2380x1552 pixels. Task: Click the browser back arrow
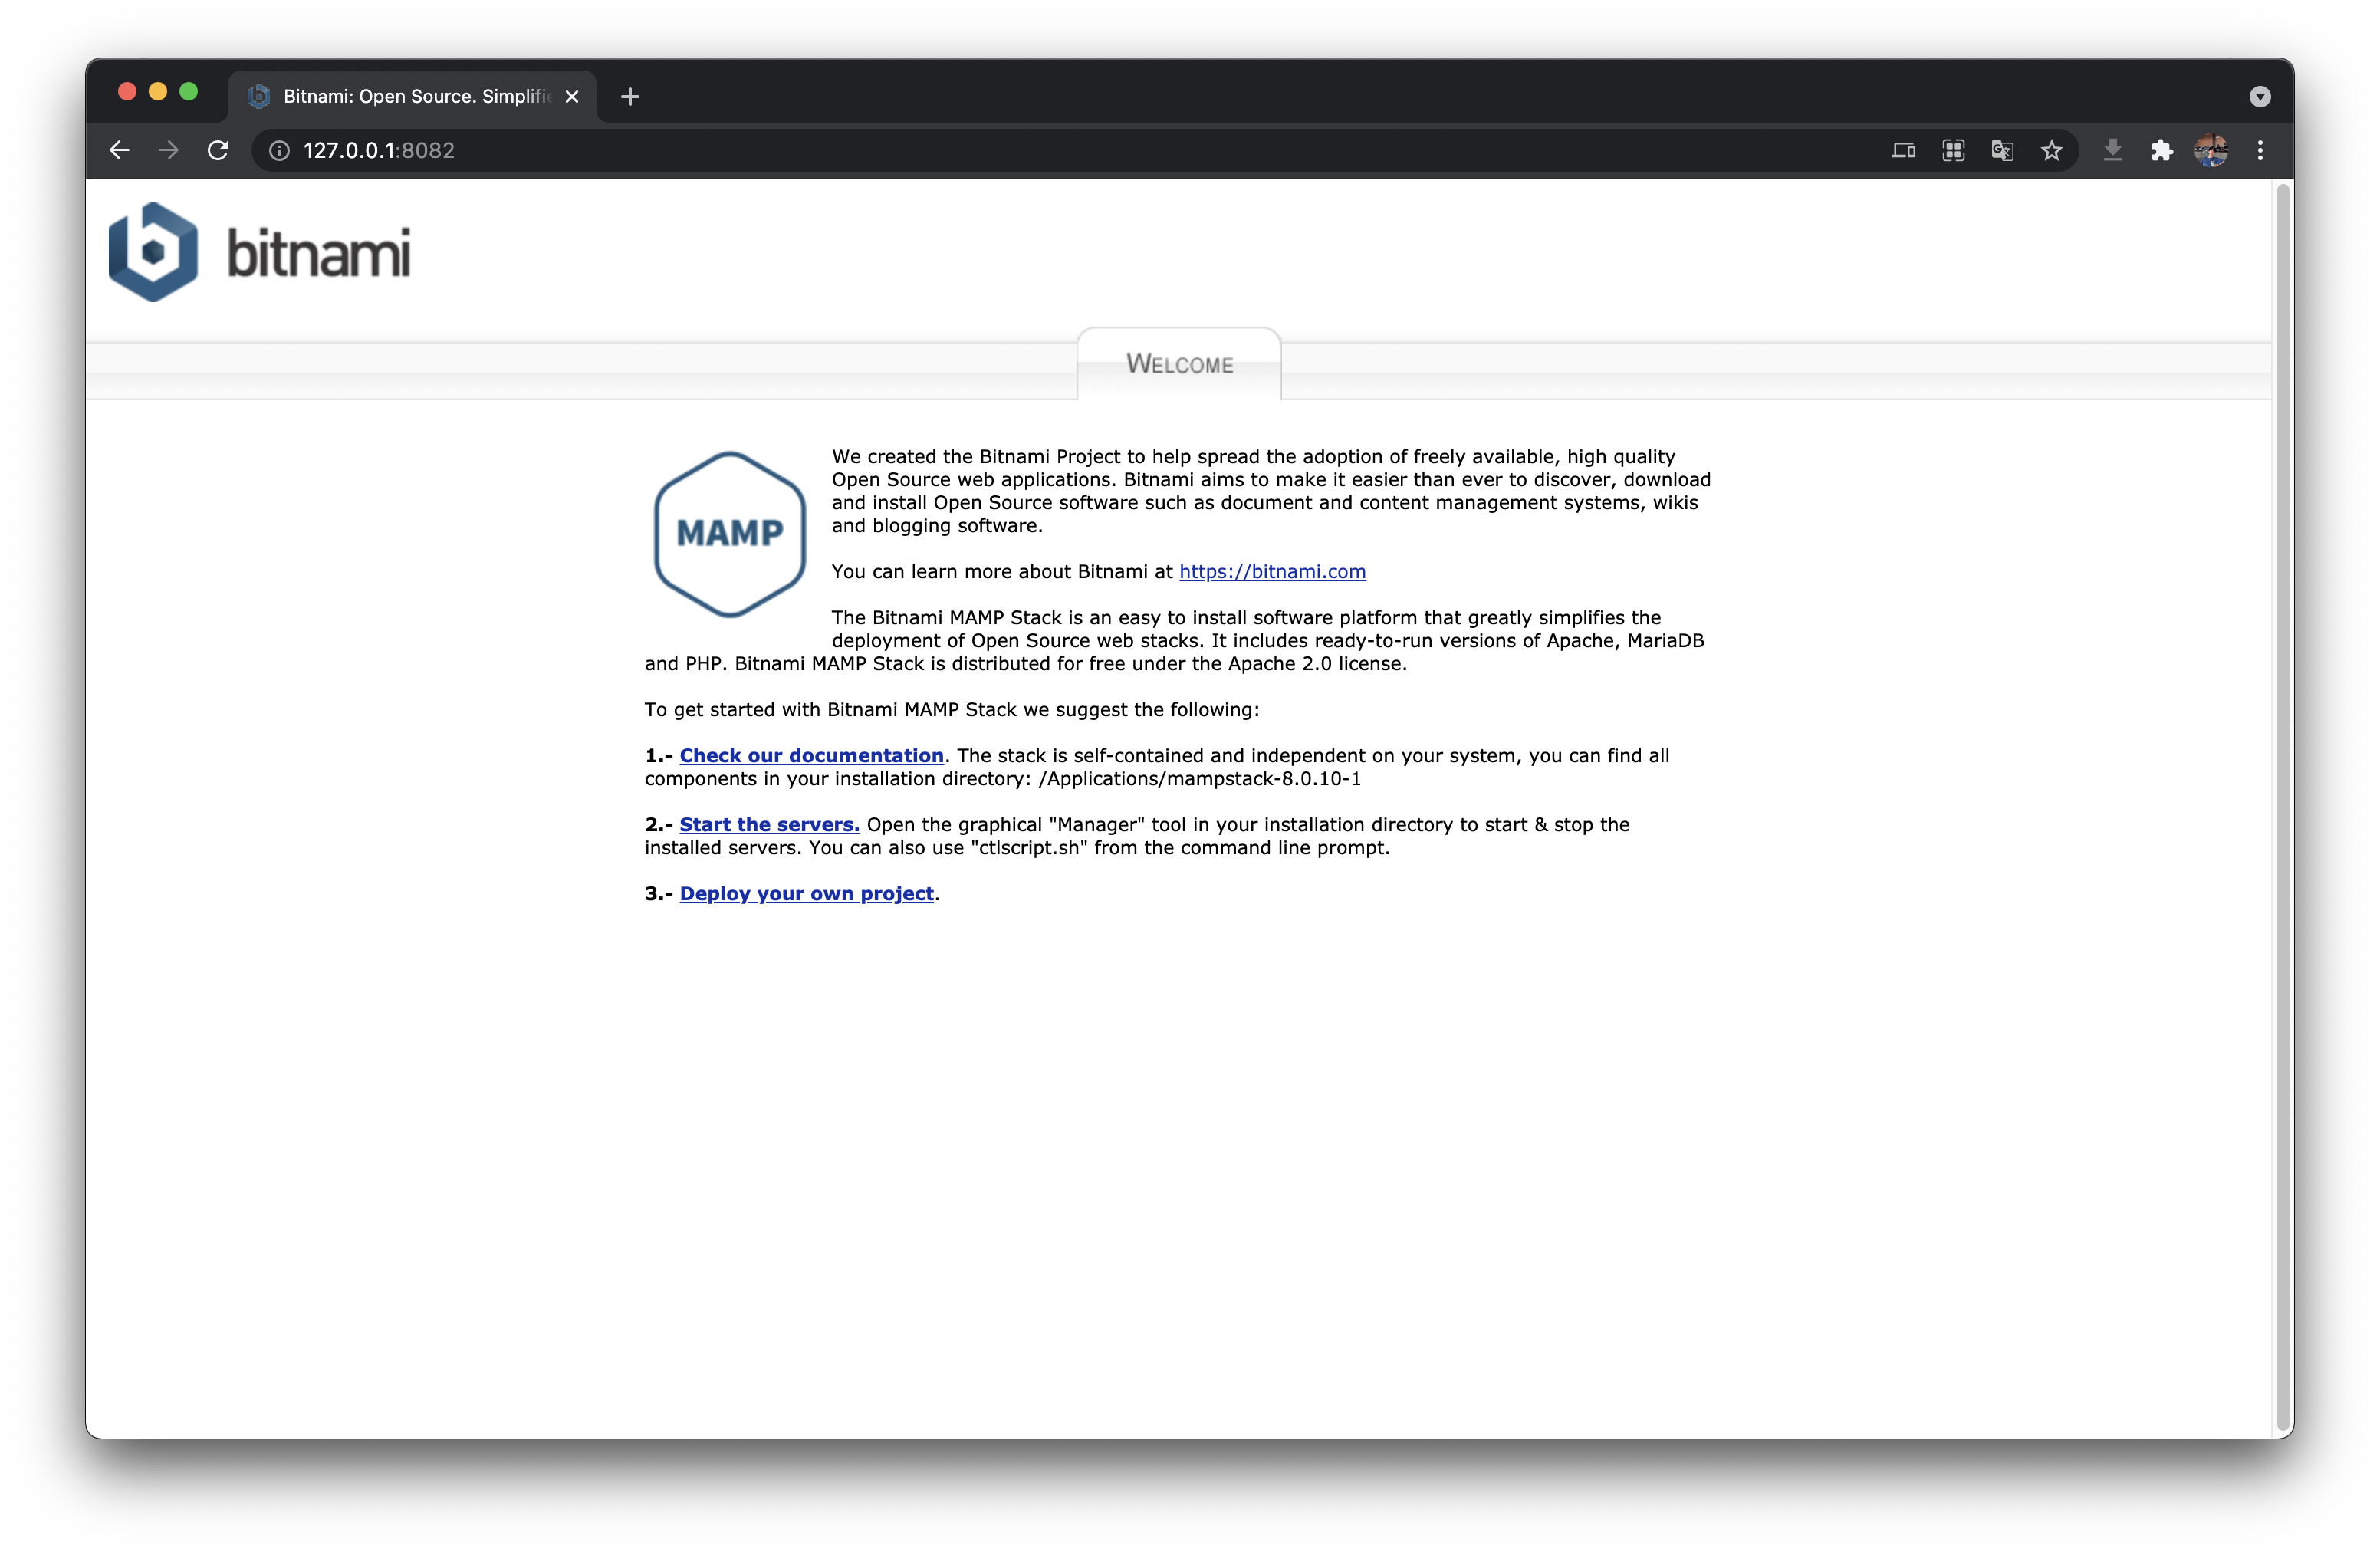(x=119, y=150)
